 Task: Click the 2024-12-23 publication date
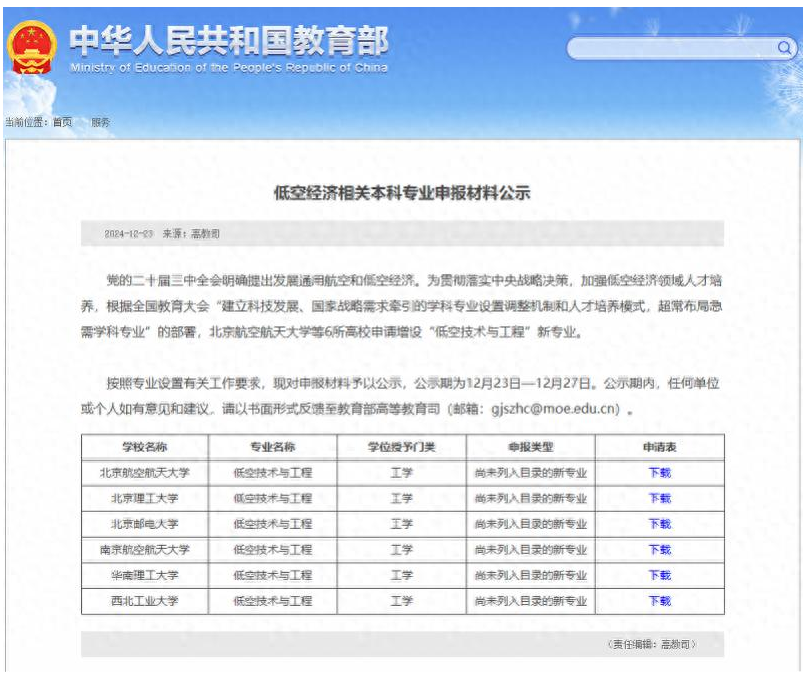[x=128, y=233]
